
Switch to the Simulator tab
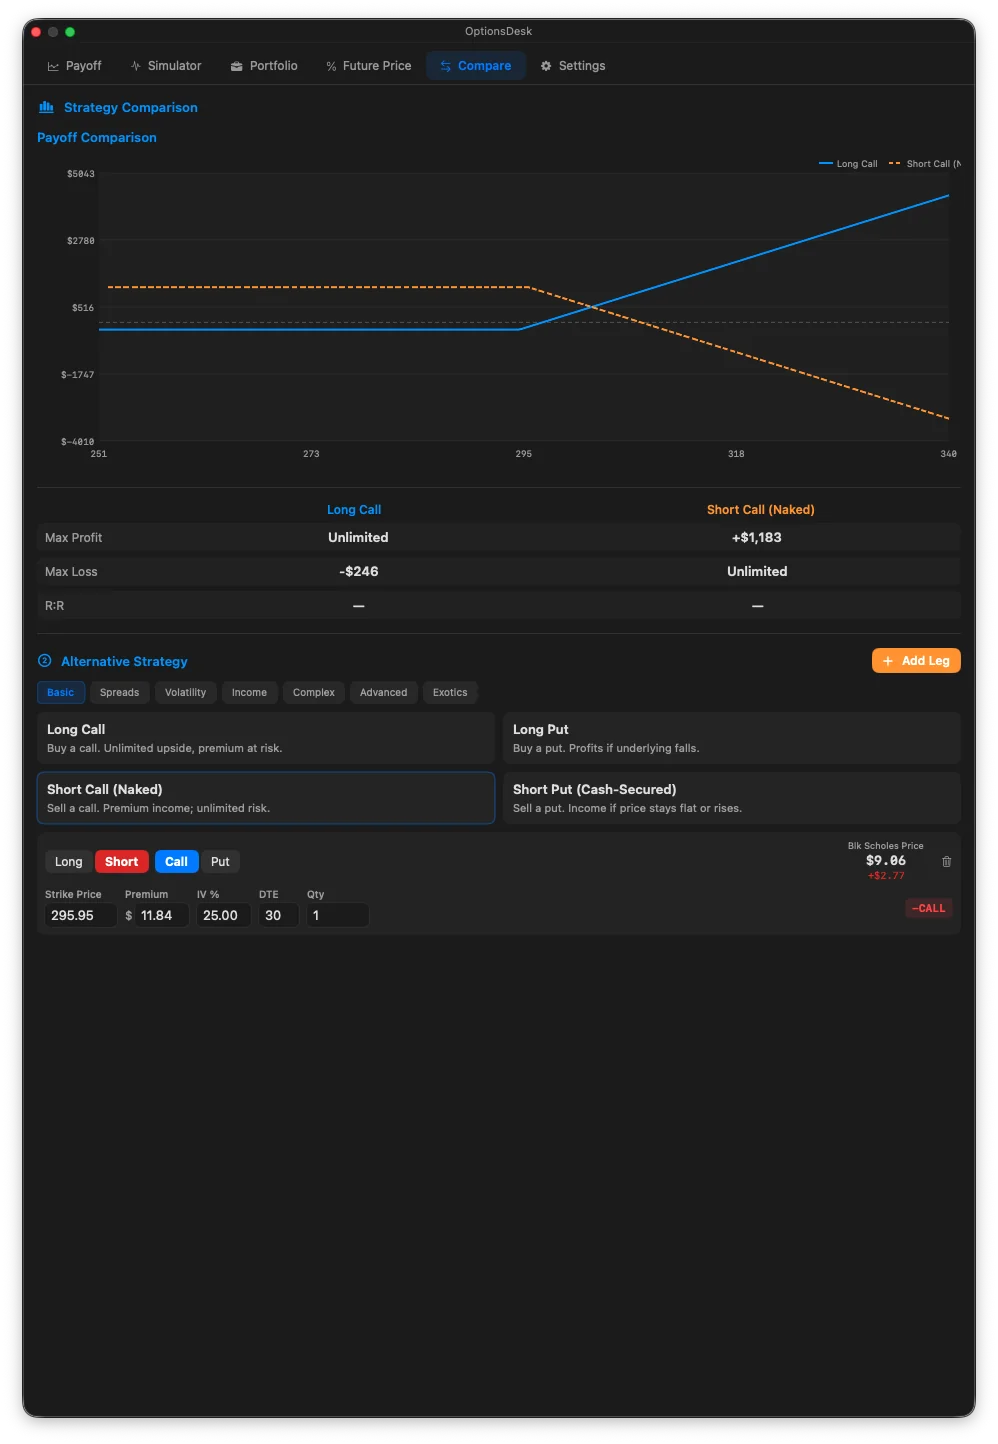pyautogui.click(x=166, y=66)
